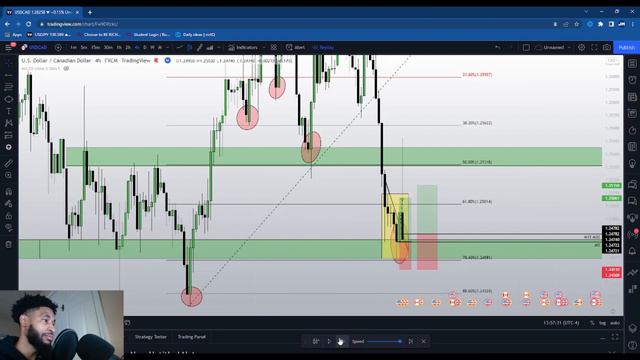Open the candlestick chart type selector

[x=189, y=47]
